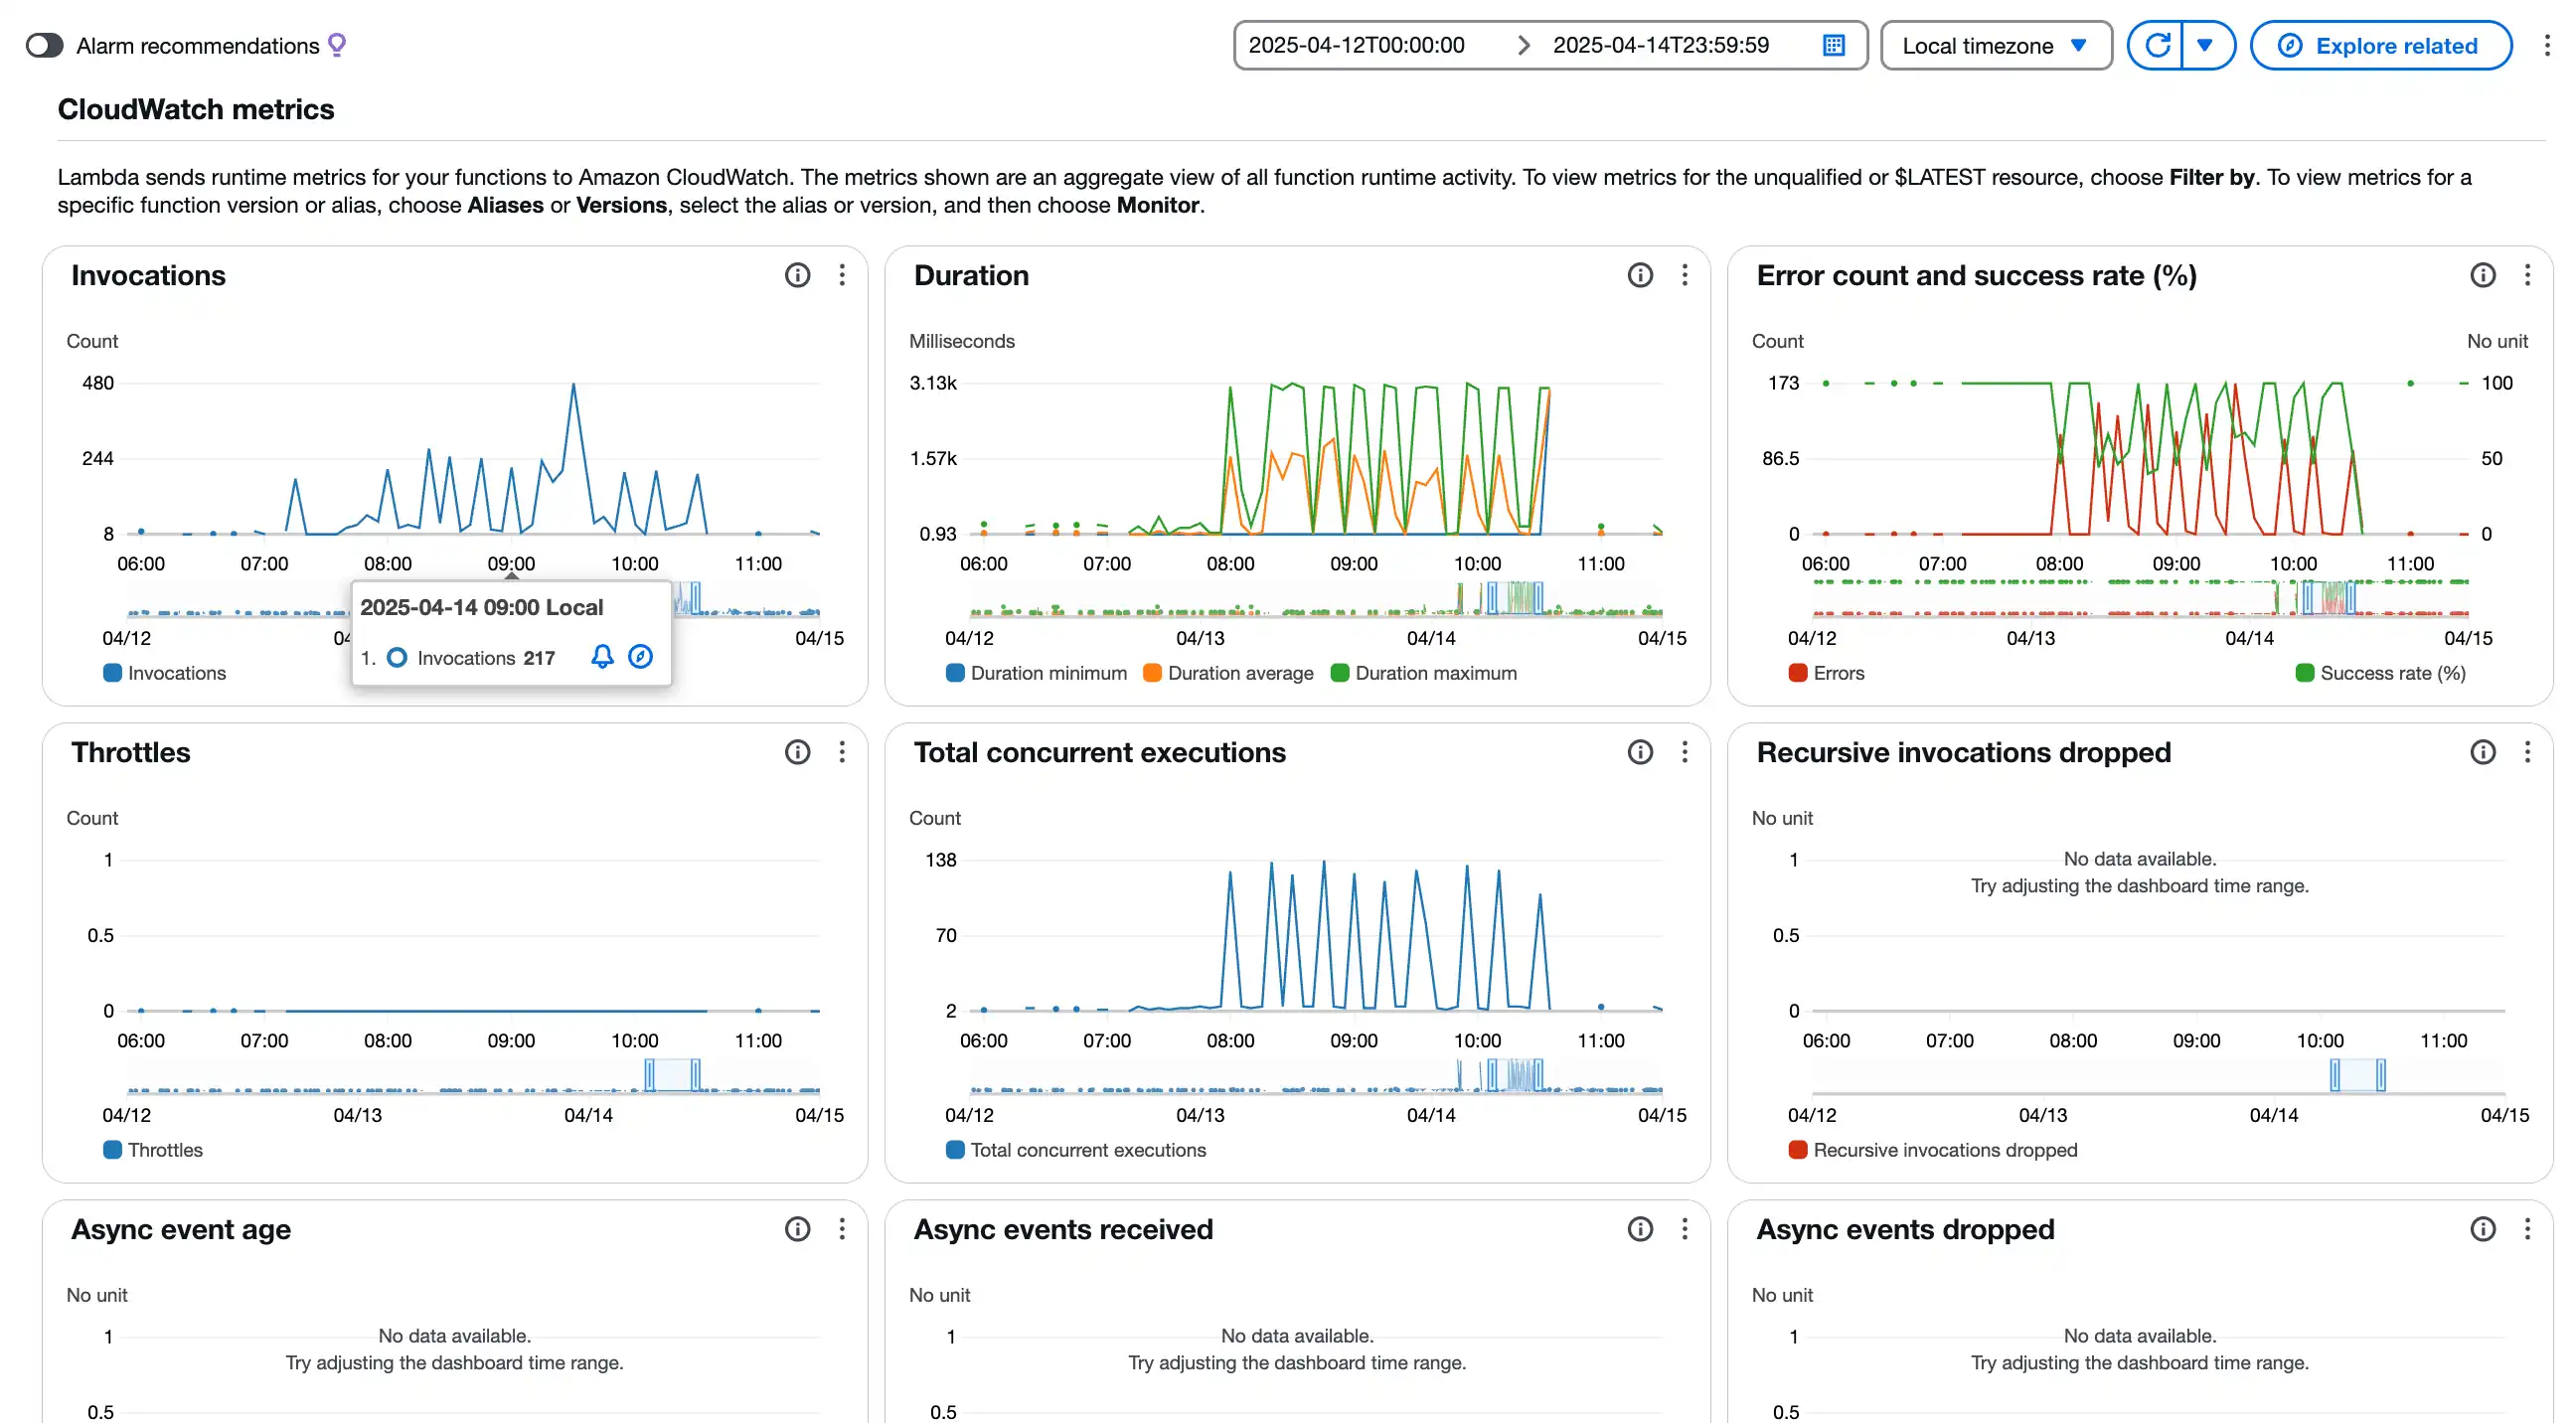Screen dimensions: 2576x1423
Task: Open the date range calendar picker
Action: (x=1833, y=46)
